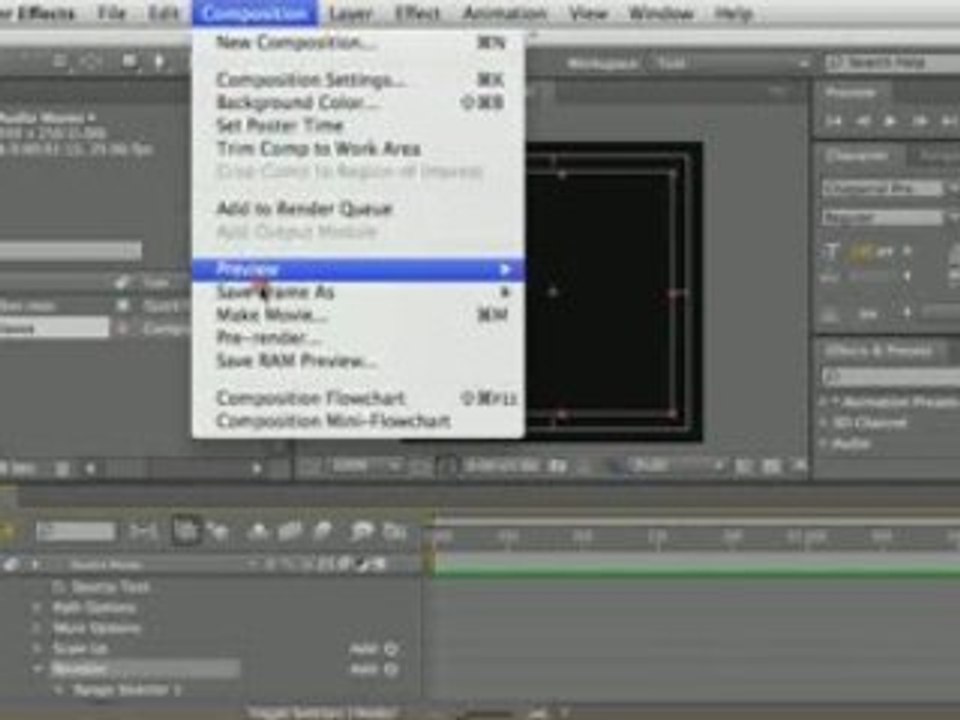Switch to Character panel tab
Screen dimensions: 960x720
[856, 156]
